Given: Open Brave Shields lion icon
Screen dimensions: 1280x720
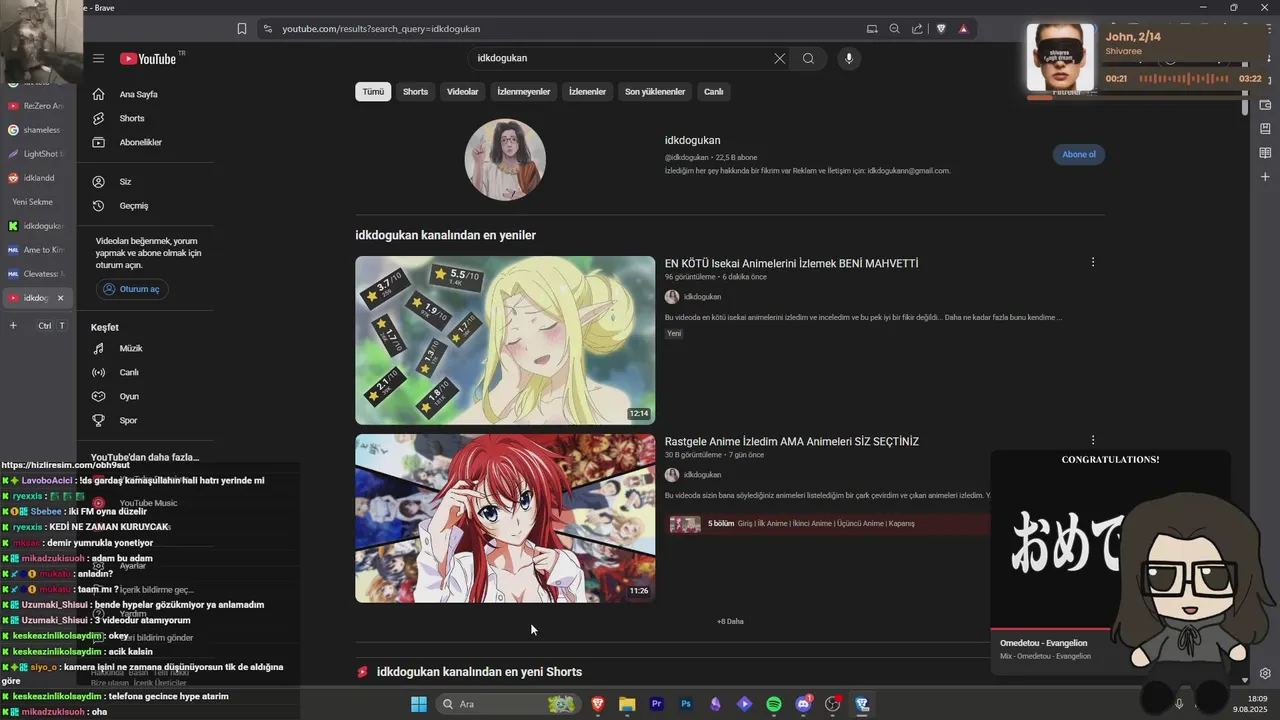Looking at the screenshot, I should [940, 29].
